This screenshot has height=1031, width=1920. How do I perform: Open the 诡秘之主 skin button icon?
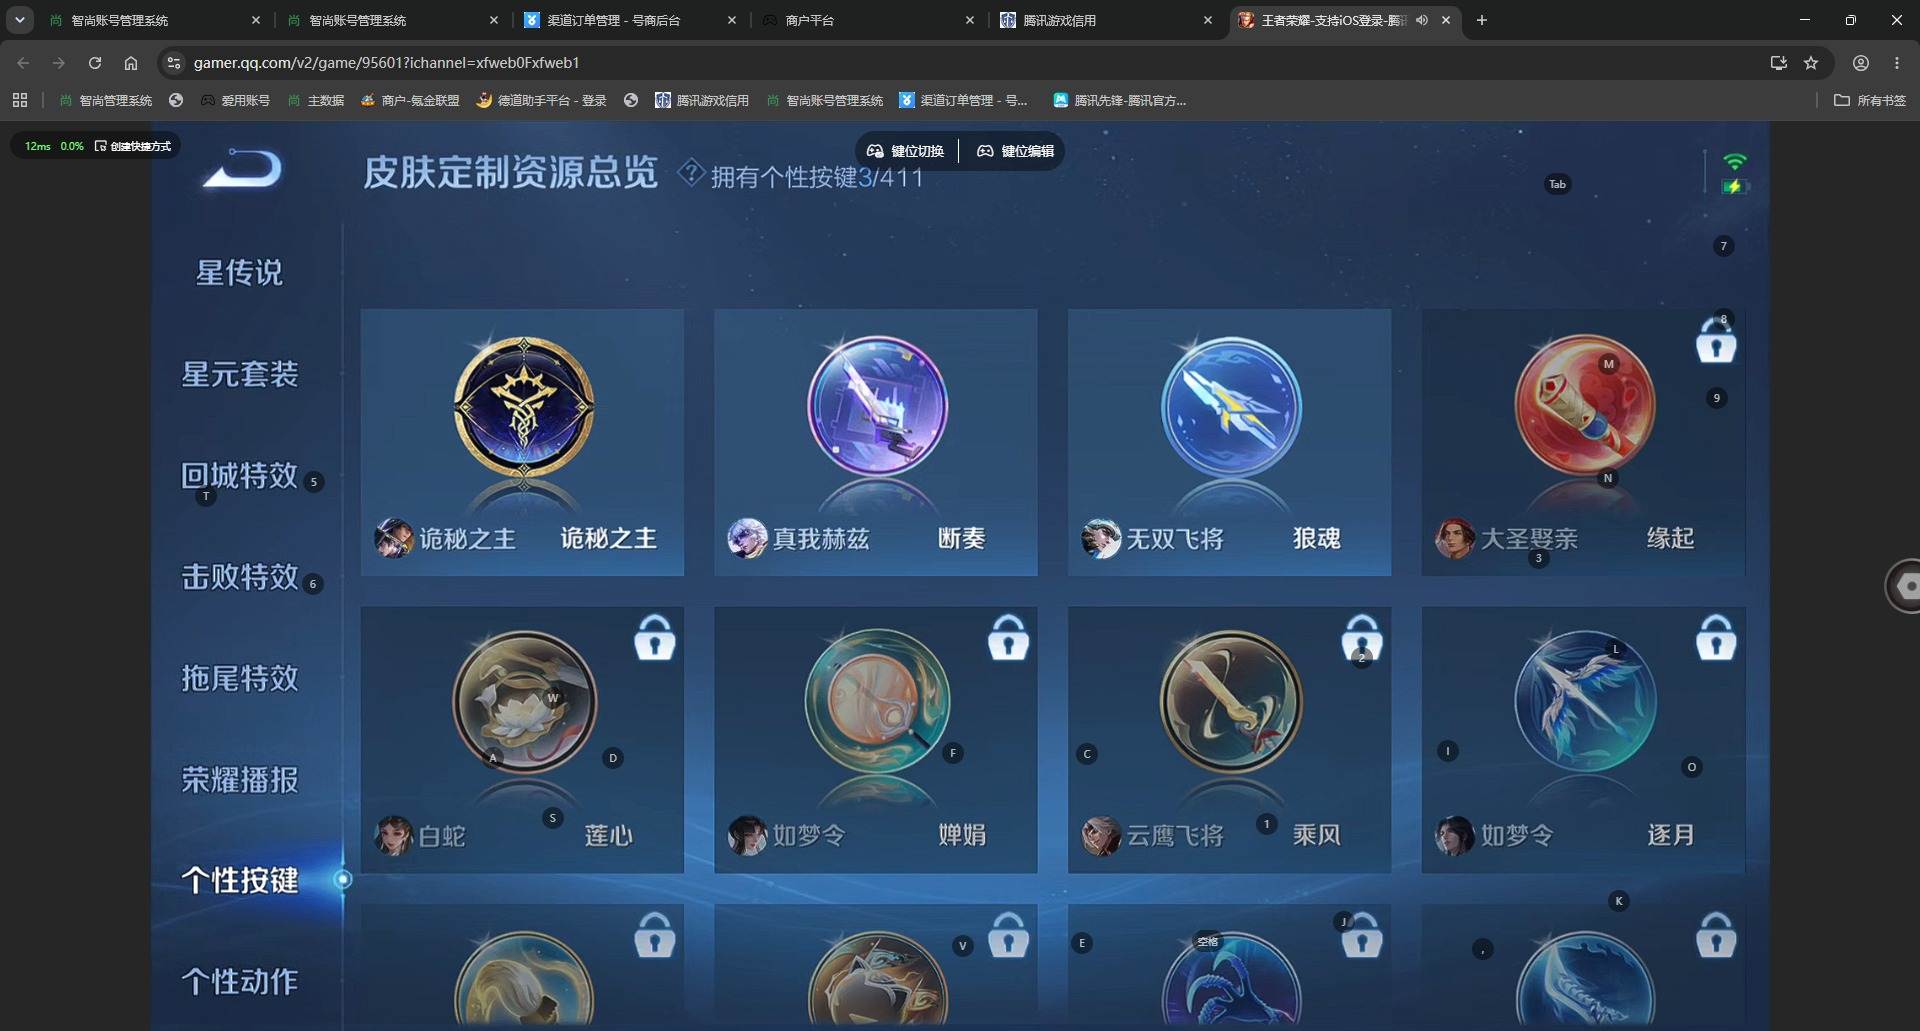[x=523, y=406]
